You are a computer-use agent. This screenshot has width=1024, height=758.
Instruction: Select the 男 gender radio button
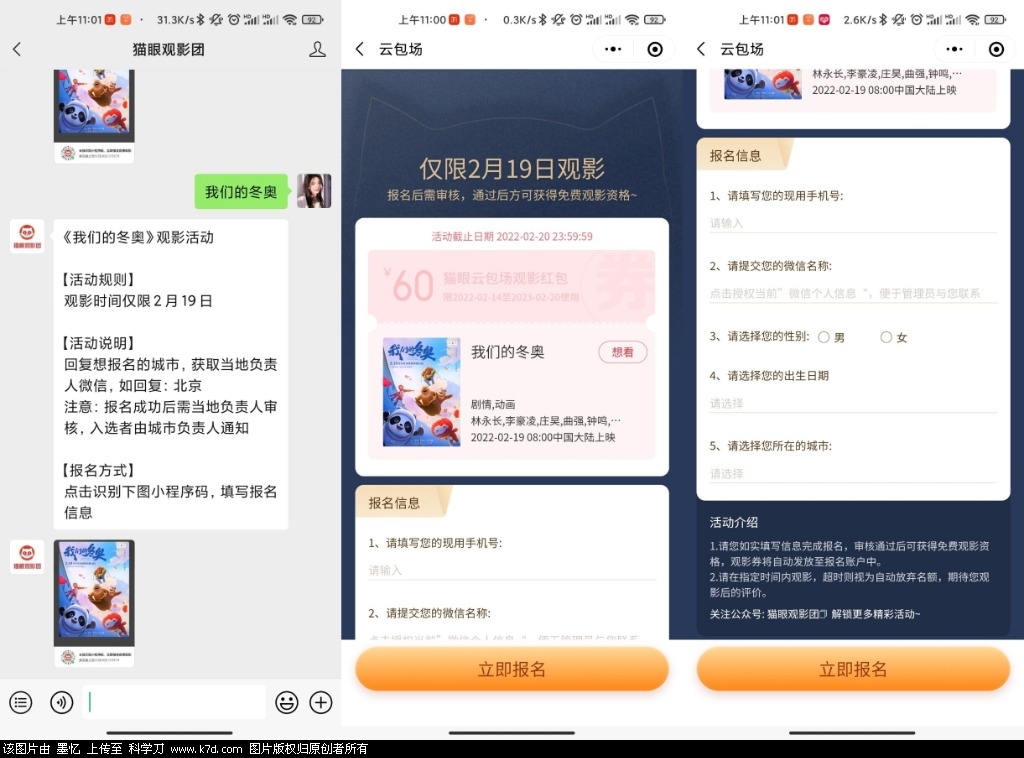(824, 337)
